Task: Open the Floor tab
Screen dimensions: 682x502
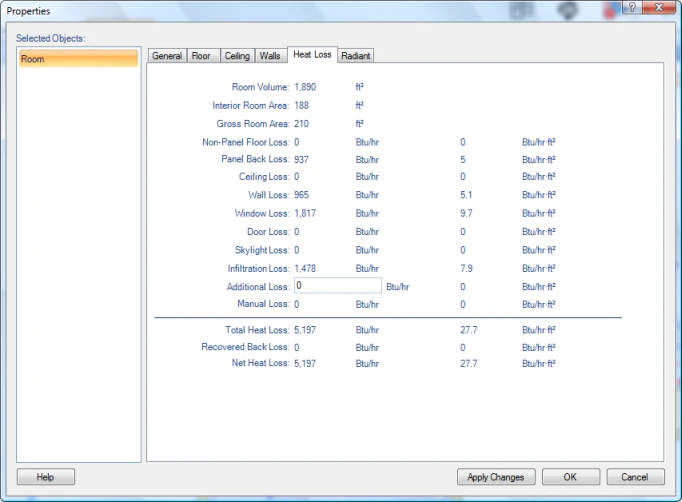Action: (203, 56)
